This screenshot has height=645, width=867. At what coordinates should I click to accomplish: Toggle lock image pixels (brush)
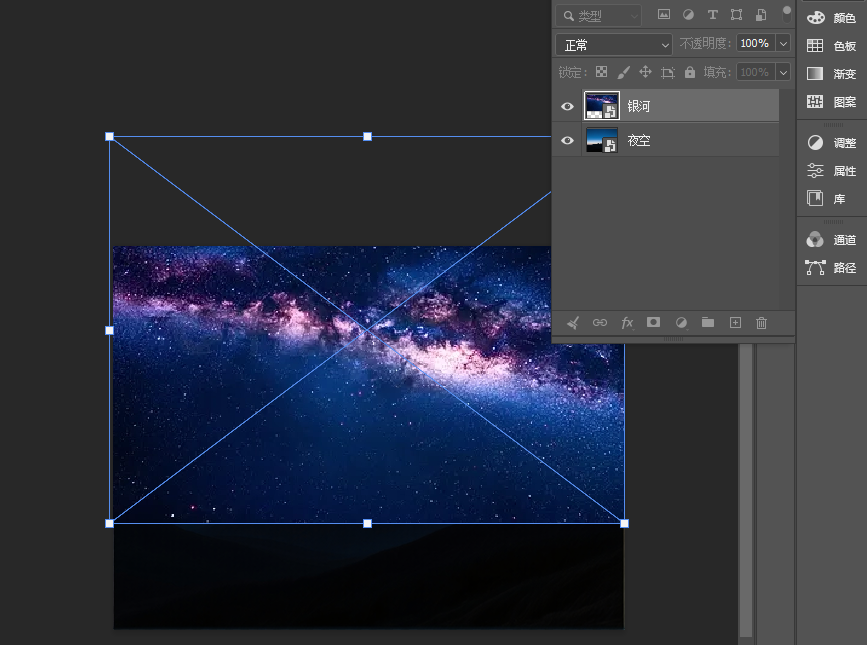tap(623, 72)
